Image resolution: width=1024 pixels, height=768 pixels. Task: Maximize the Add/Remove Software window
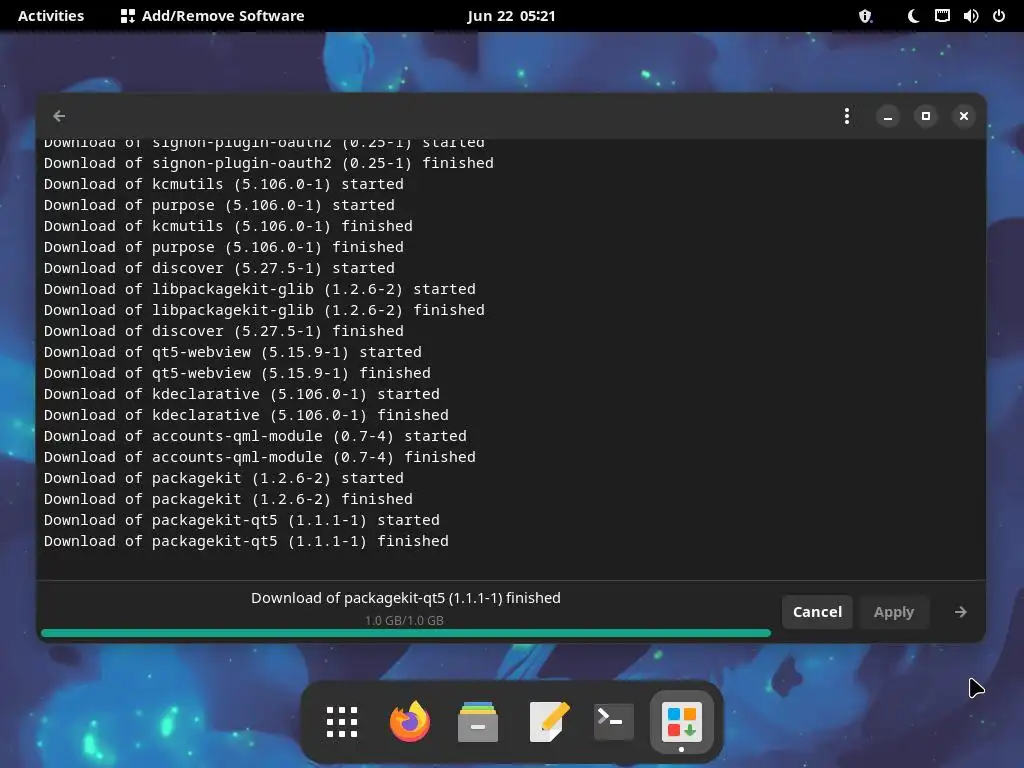pos(925,116)
